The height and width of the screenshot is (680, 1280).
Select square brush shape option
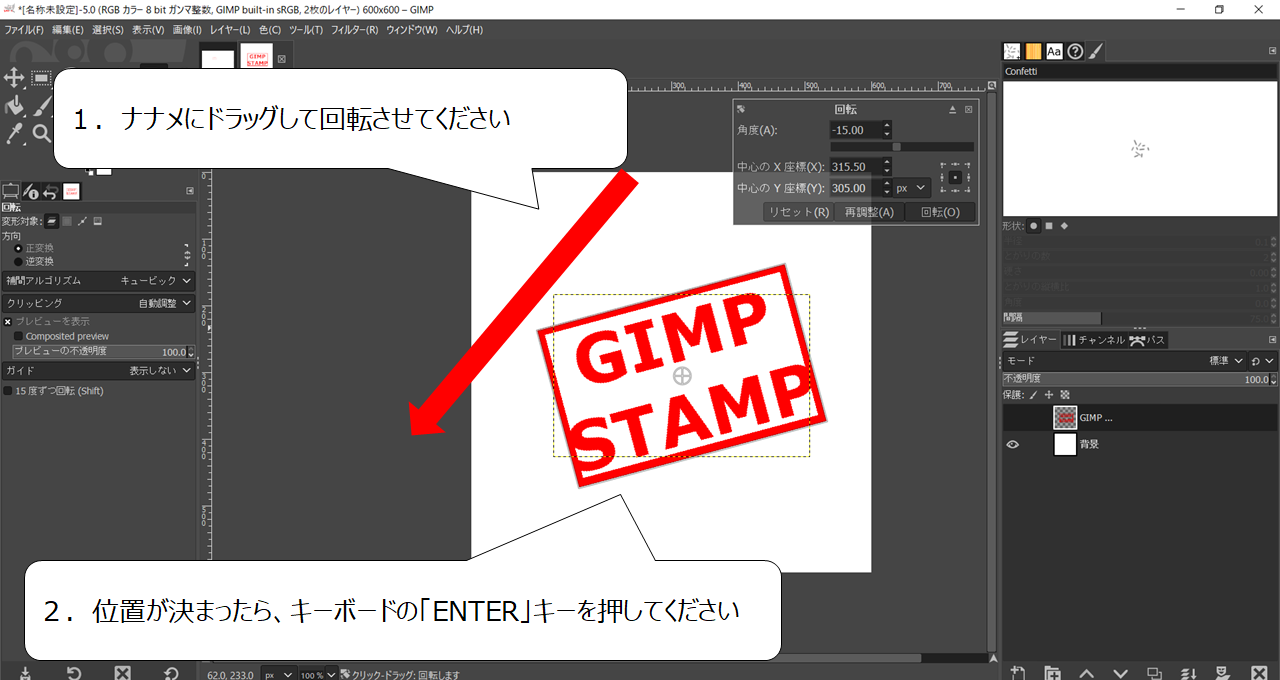coord(1049,226)
